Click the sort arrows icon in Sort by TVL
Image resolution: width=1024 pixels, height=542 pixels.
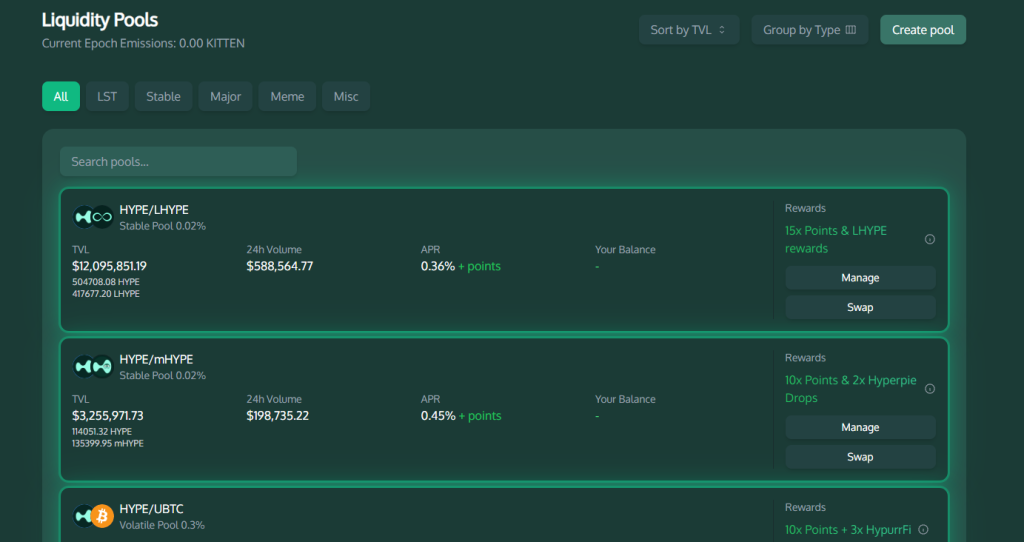pyautogui.click(x=722, y=30)
